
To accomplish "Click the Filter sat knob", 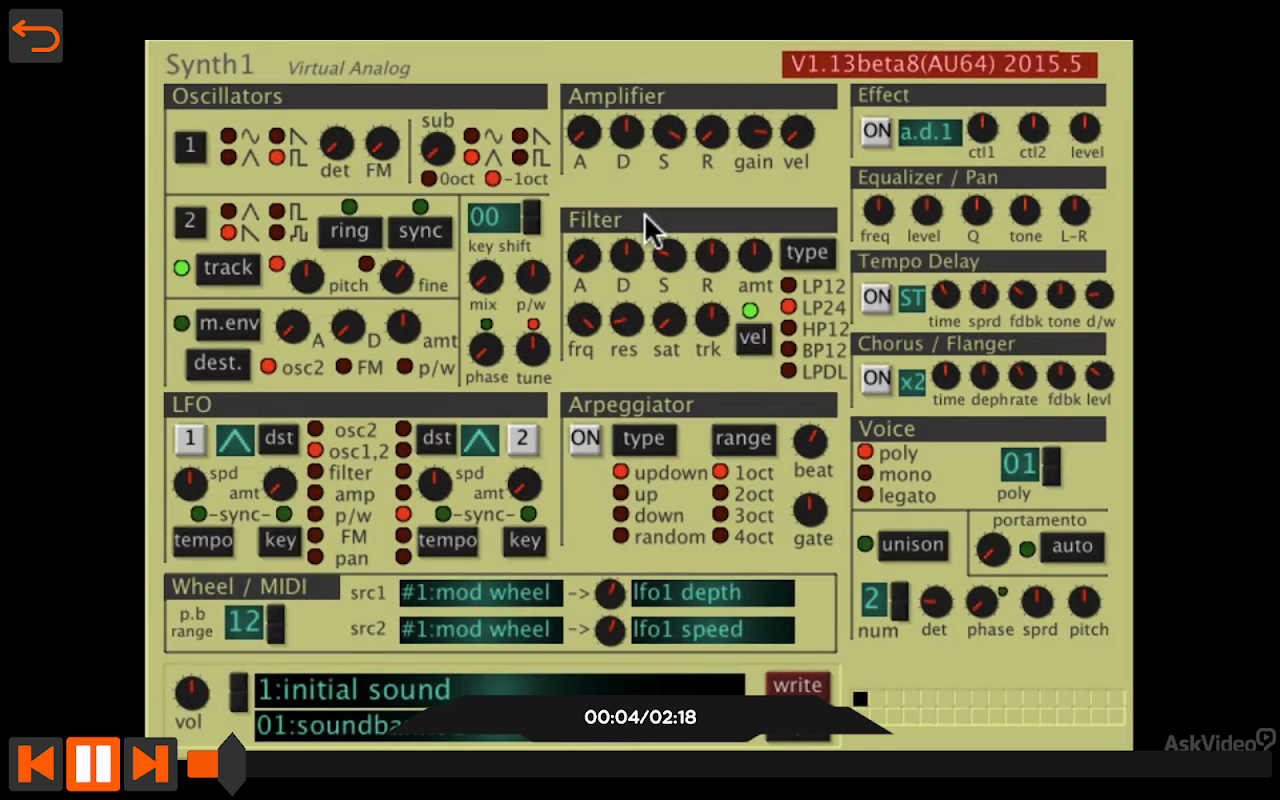I will [669, 320].
